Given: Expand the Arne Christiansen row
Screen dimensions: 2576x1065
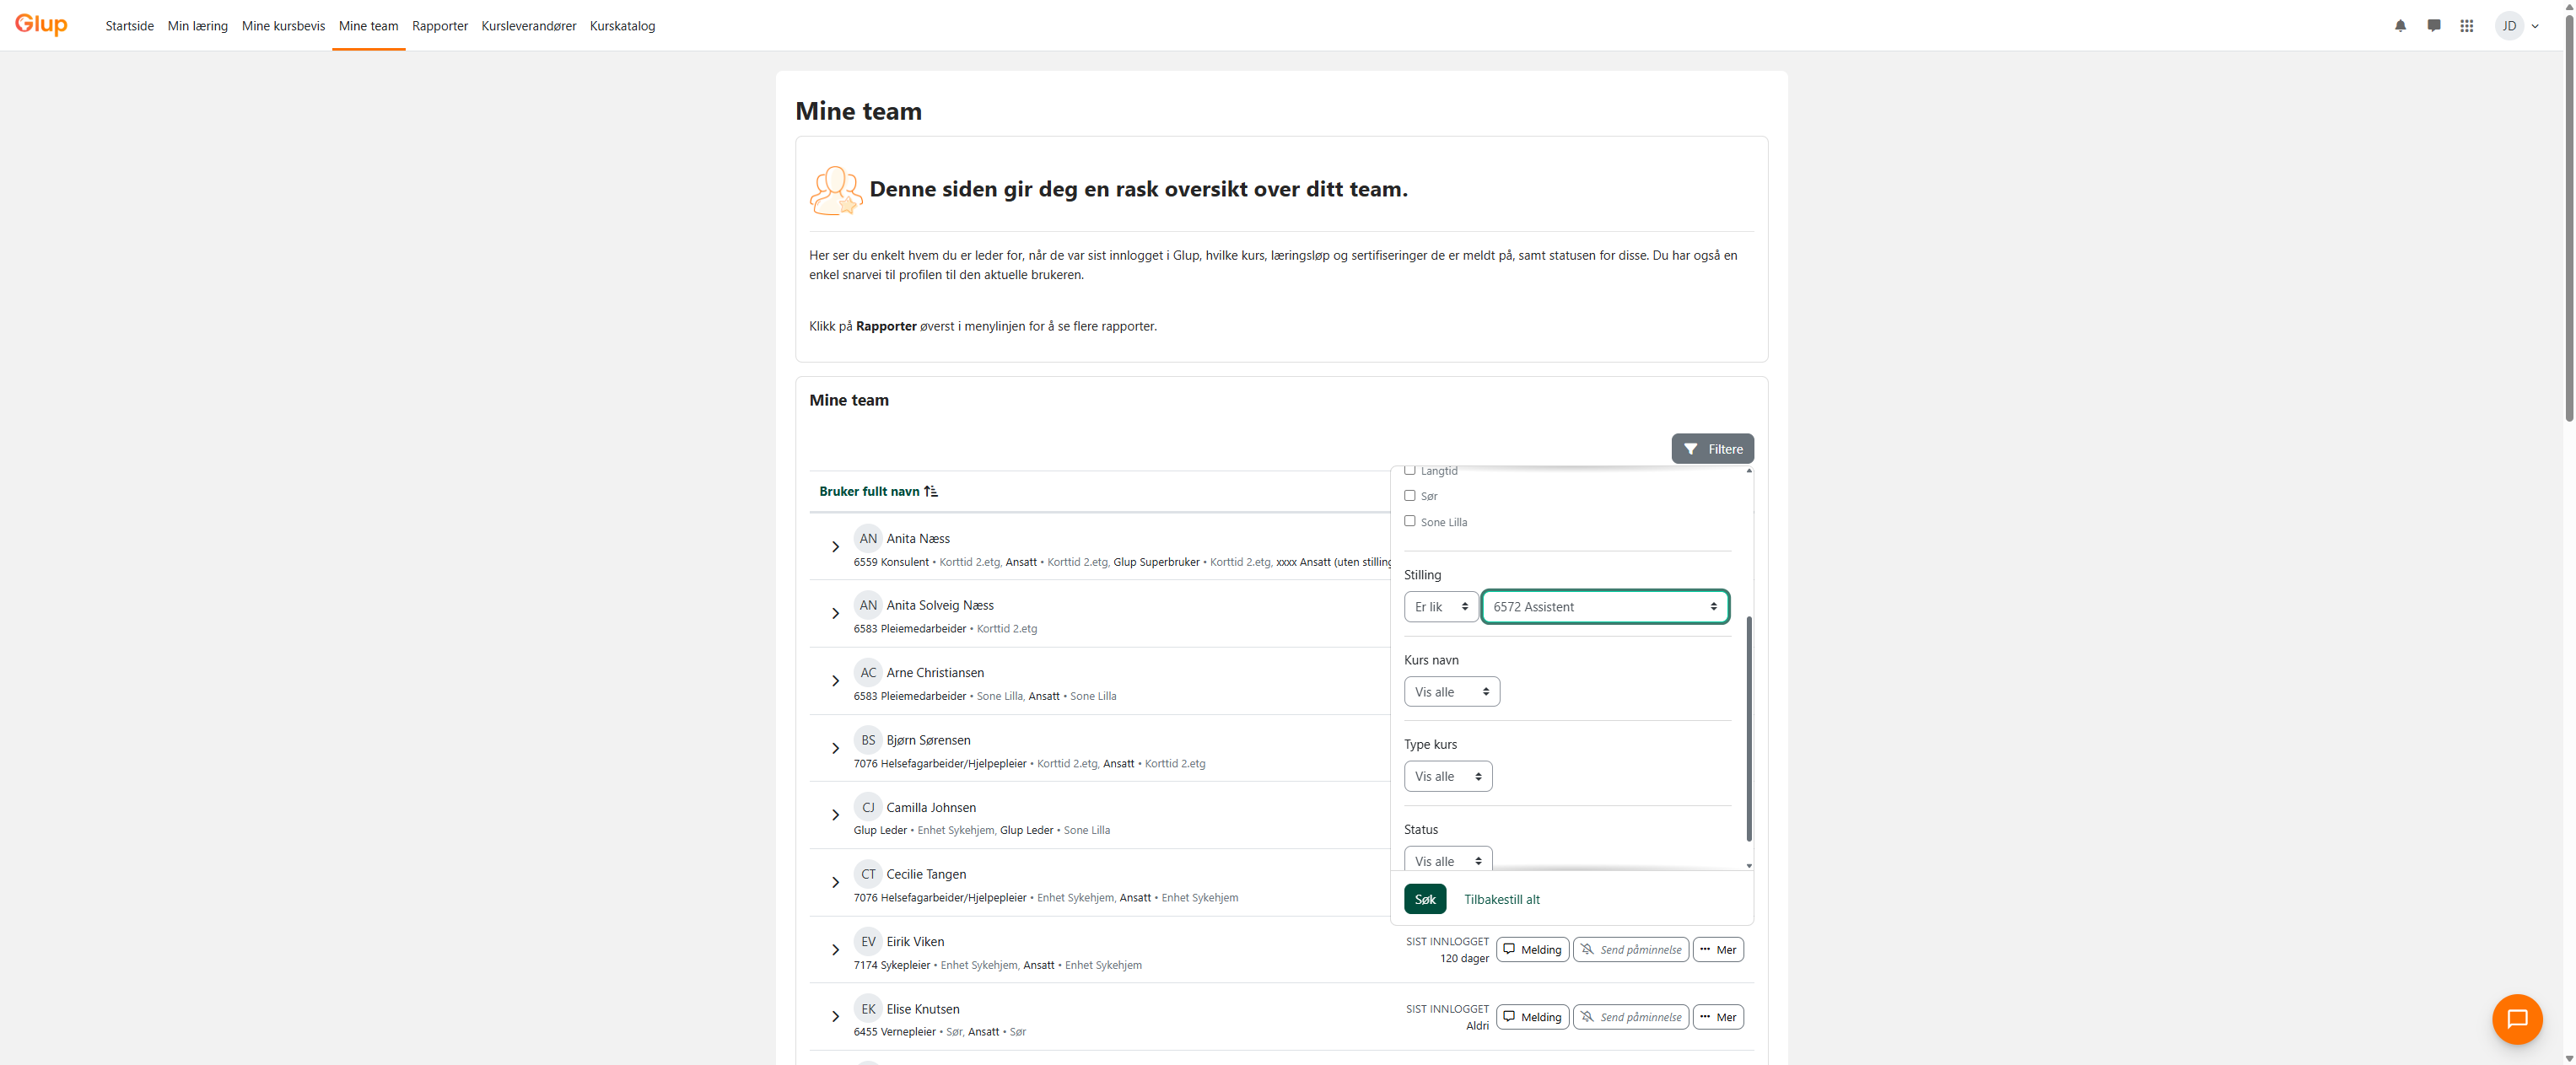Looking at the screenshot, I should [835, 681].
